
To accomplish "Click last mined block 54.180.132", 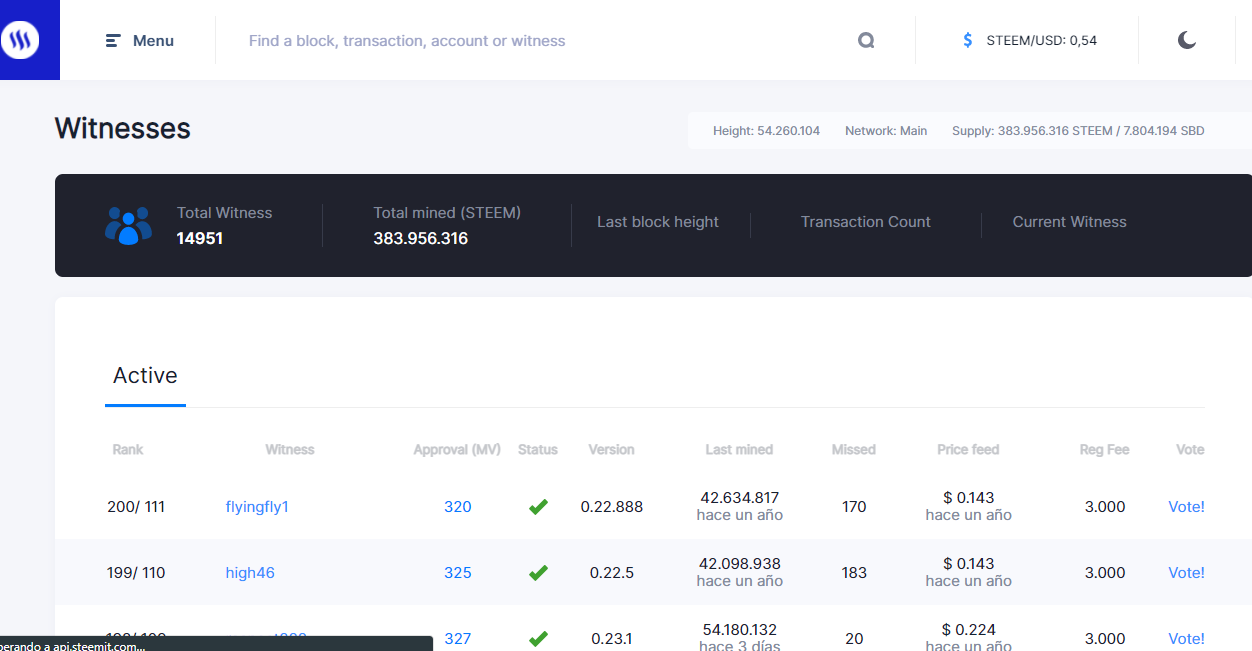I will [x=740, y=630].
